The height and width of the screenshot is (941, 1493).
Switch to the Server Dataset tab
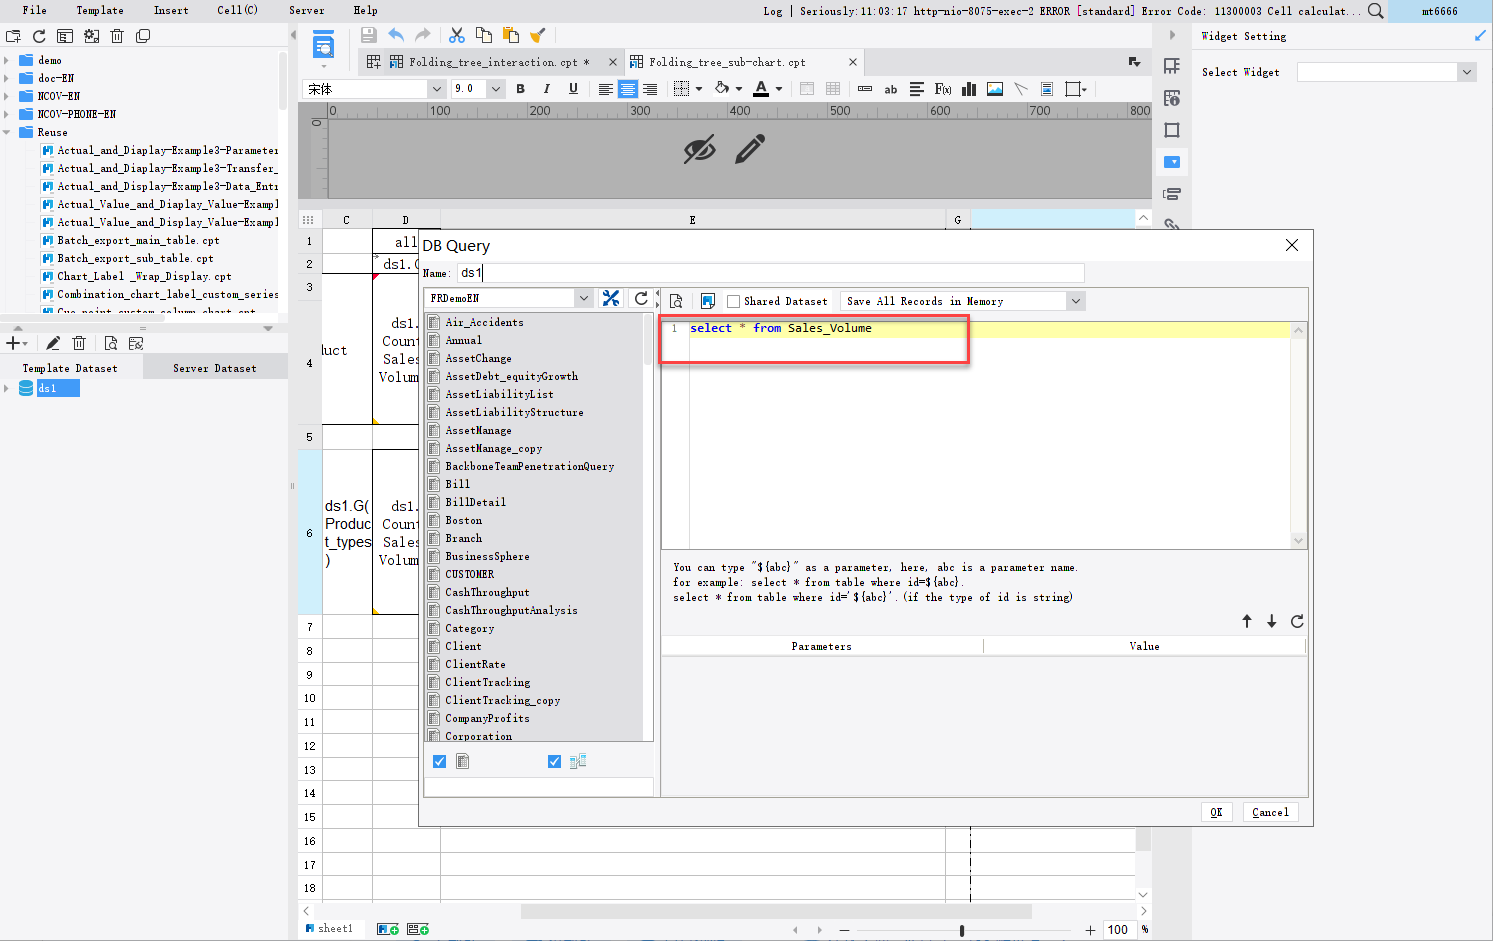point(215,368)
